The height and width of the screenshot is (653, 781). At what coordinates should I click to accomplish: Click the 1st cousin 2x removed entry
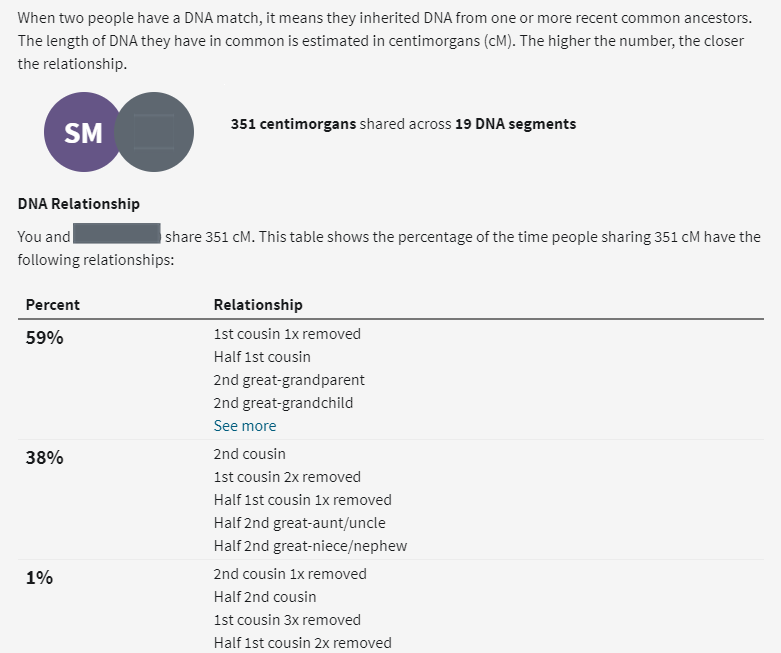(x=287, y=477)
